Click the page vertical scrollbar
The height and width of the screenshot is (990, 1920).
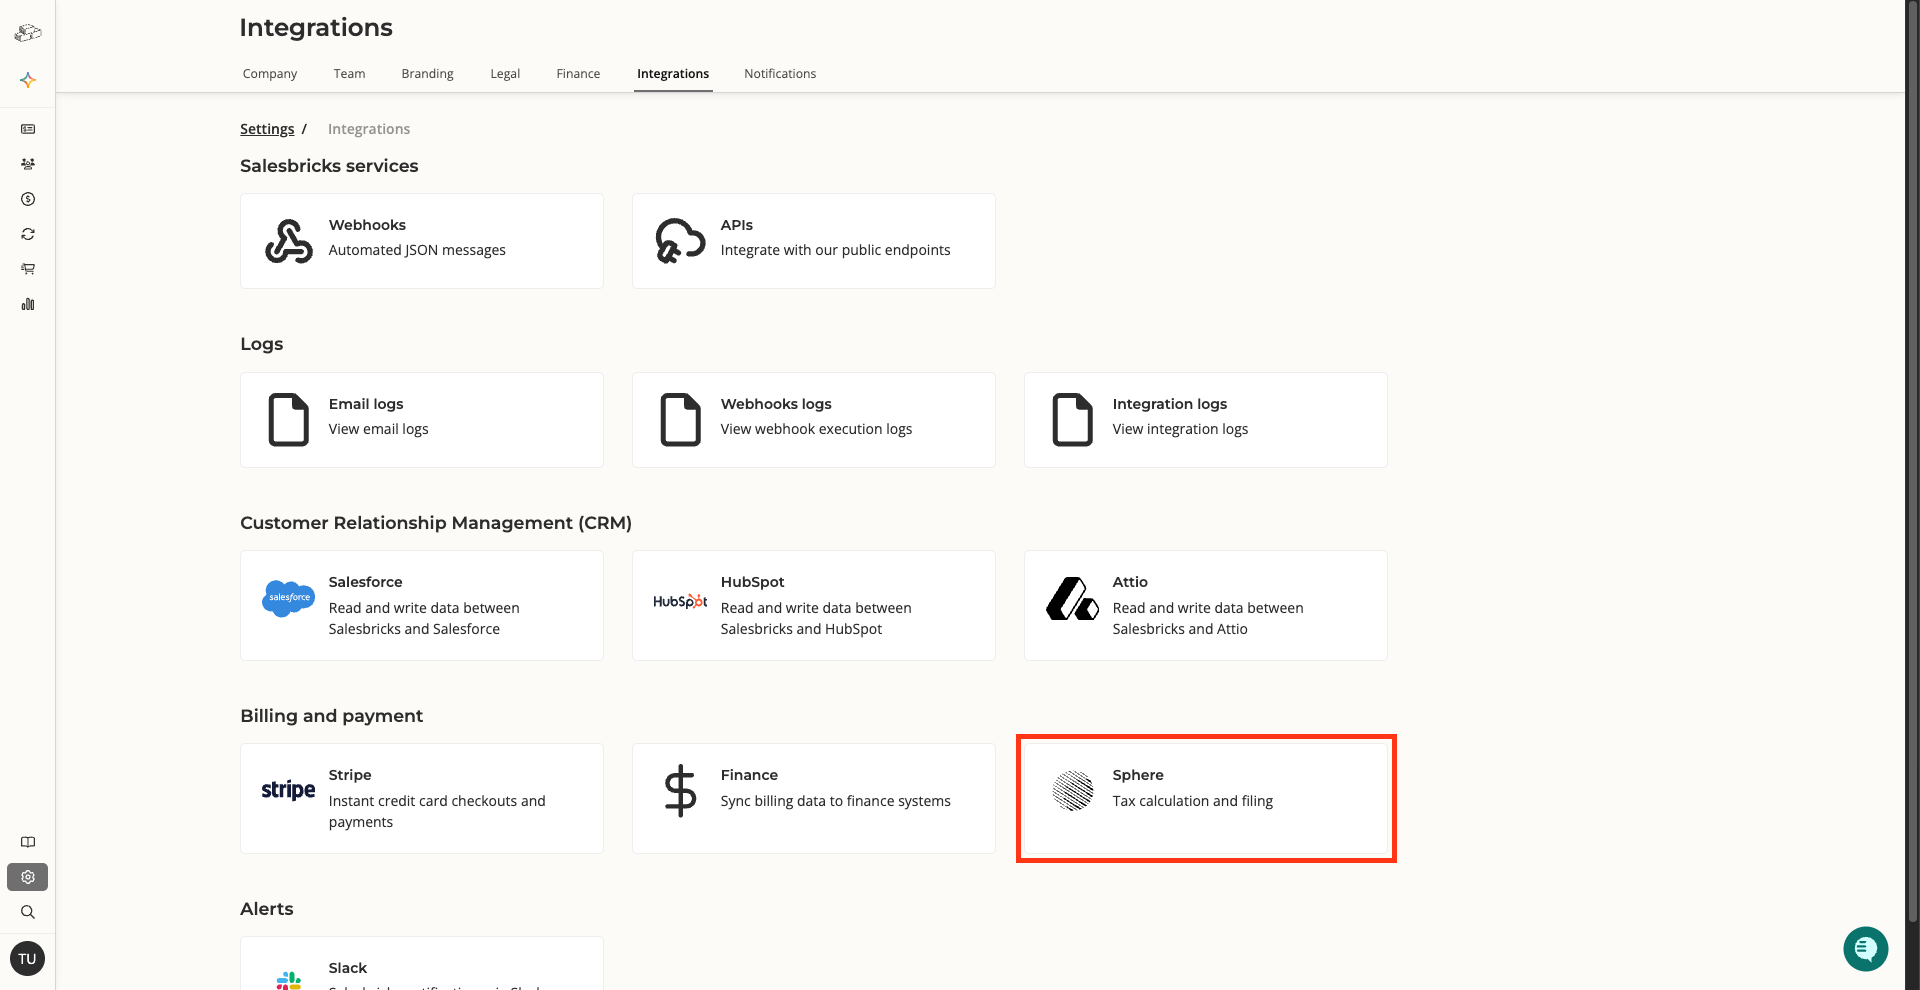click(x=1912, y=450)
